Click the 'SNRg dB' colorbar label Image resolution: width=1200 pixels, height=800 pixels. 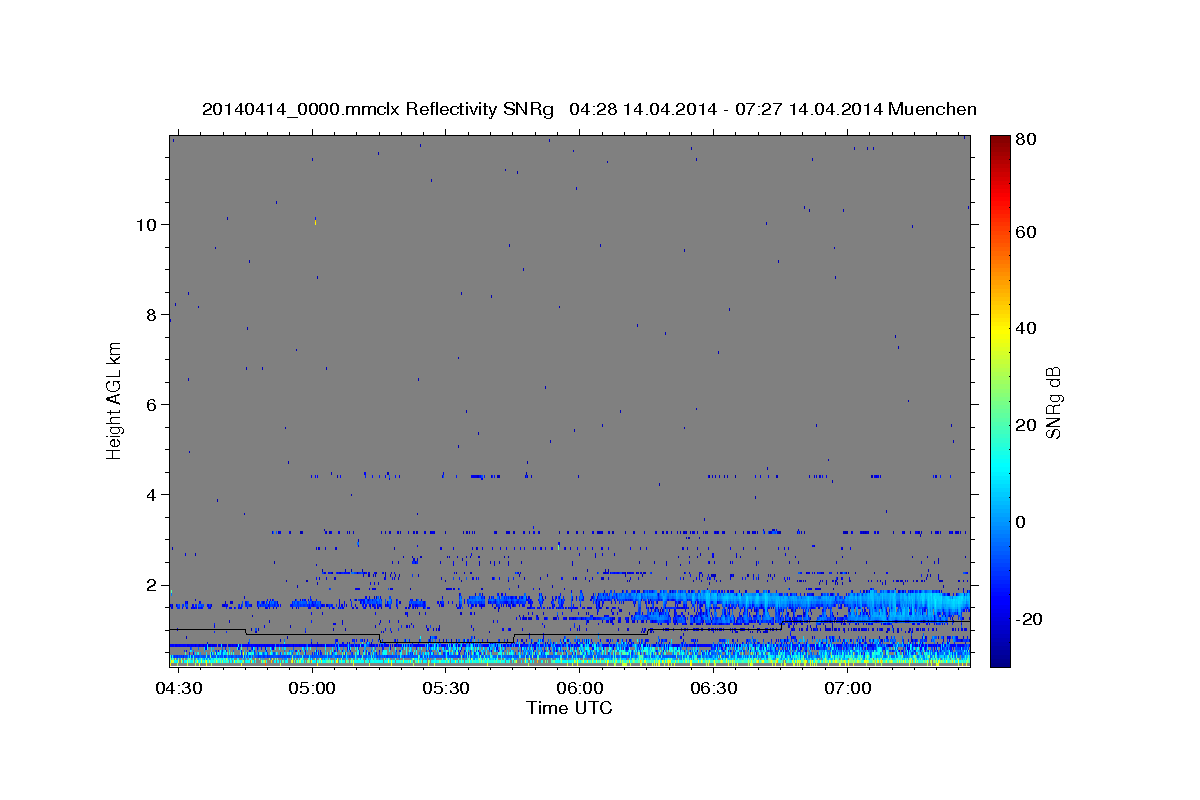[x=1053, y=403]
